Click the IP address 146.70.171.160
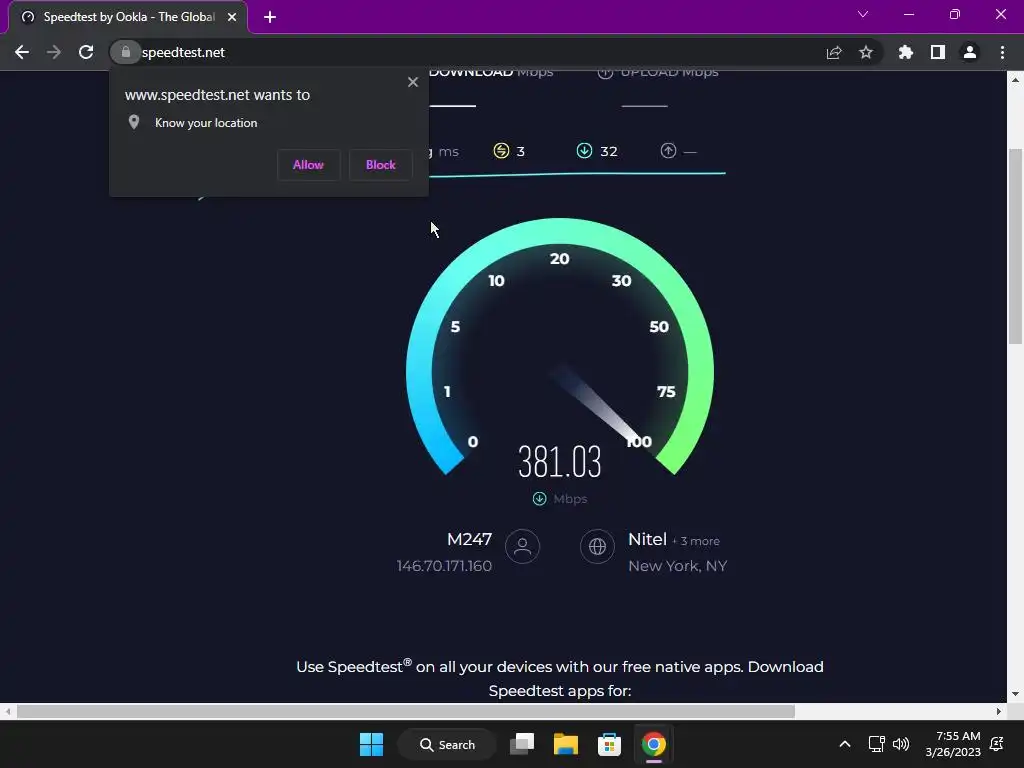 (x=444, y=566)
